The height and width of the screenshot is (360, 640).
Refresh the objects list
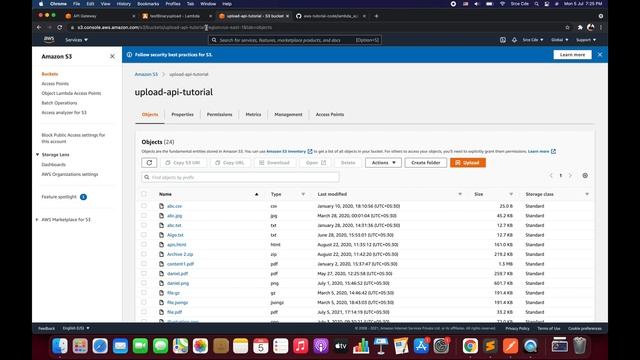(x=149, y=162)
